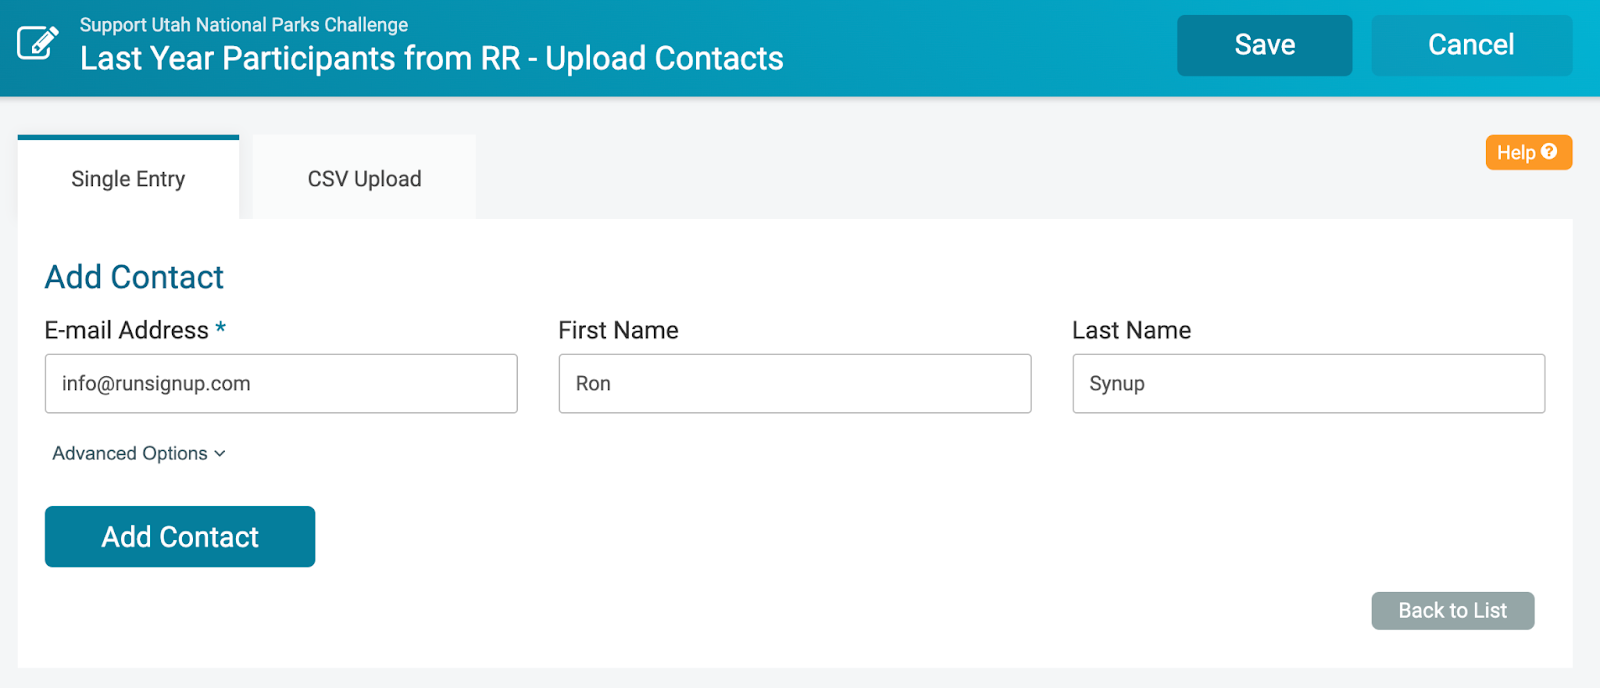Viewport: 1600px width, 688px height.
Task: Click the required asterisk beside E-mail Address
Action: (220, 328)
